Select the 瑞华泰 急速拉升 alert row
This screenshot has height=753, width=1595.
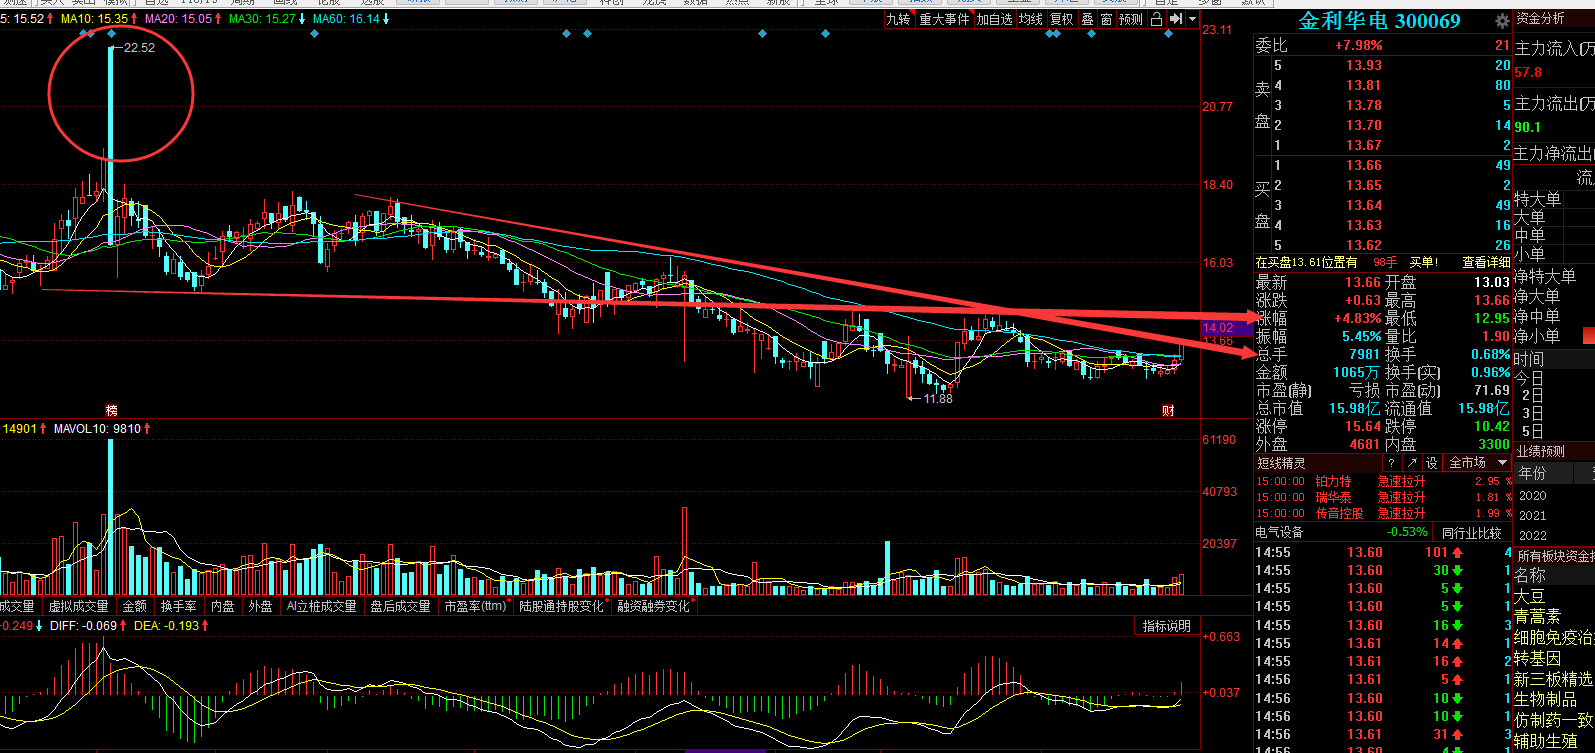click(1383, 497)
